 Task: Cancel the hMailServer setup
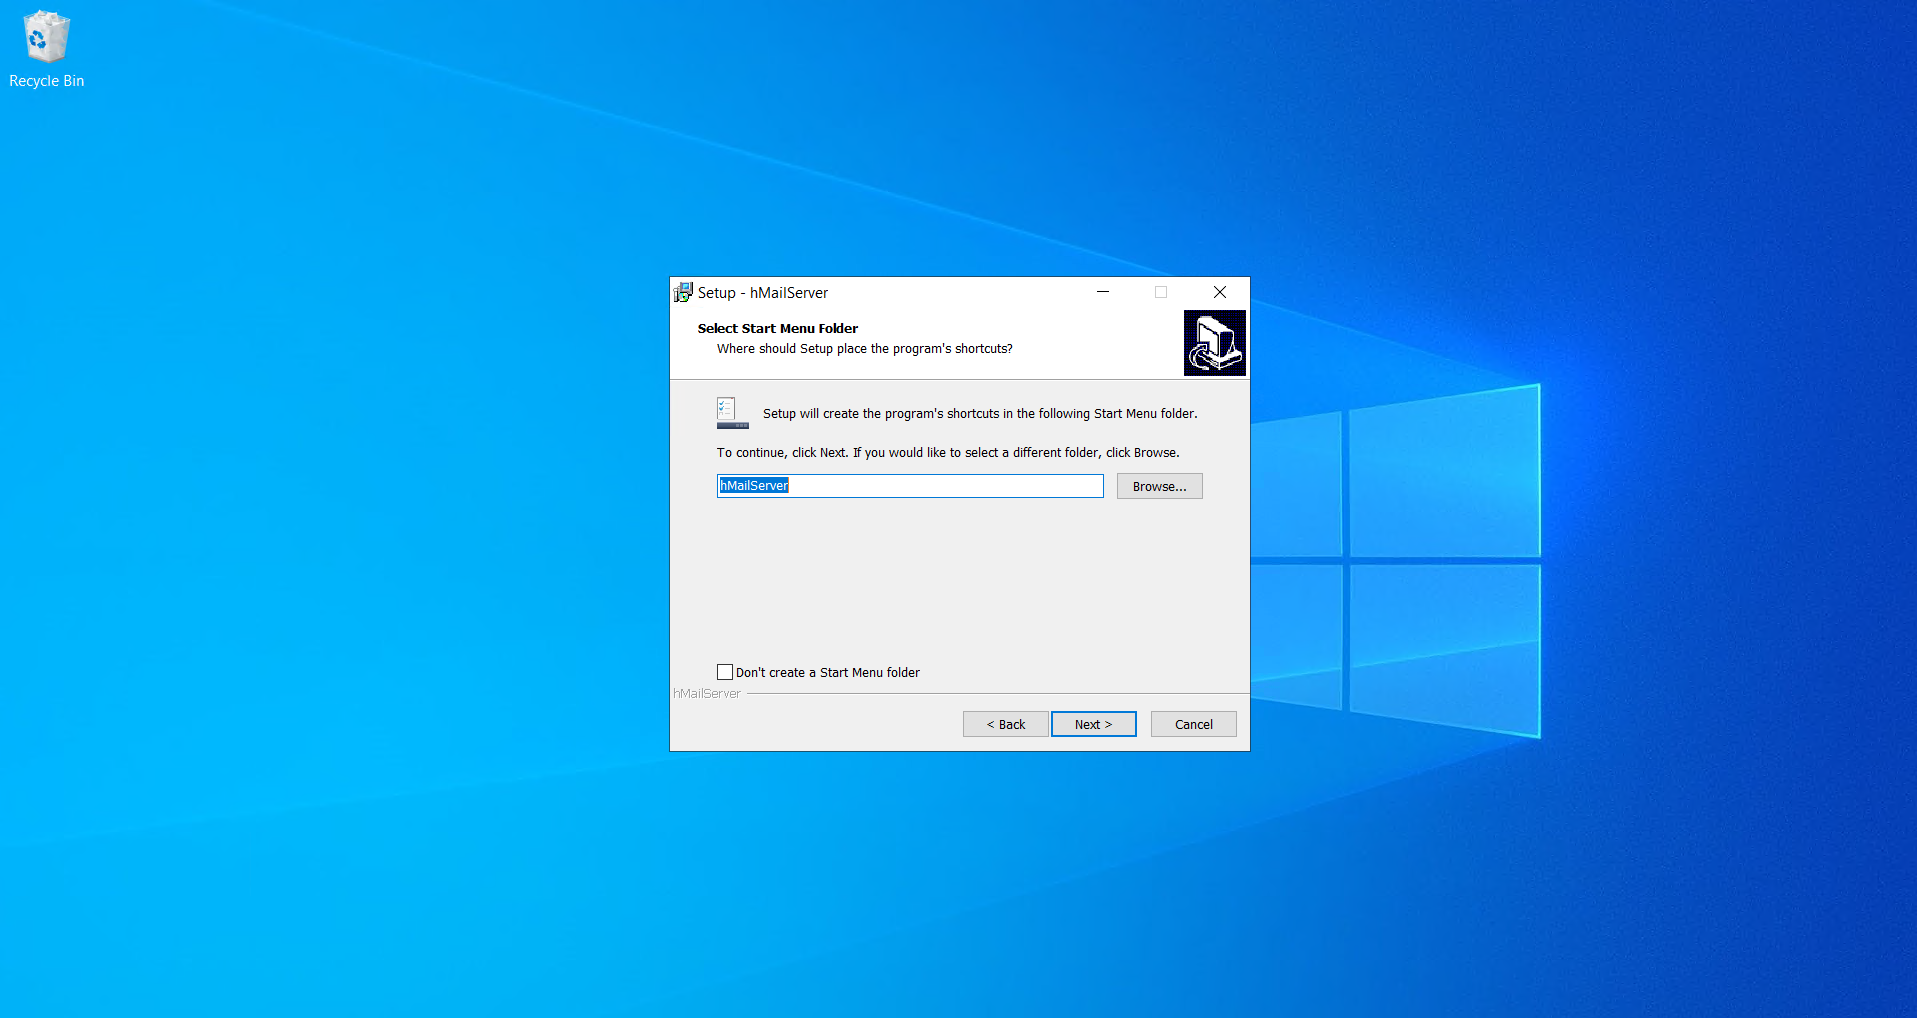click(x=1193, y=724)
